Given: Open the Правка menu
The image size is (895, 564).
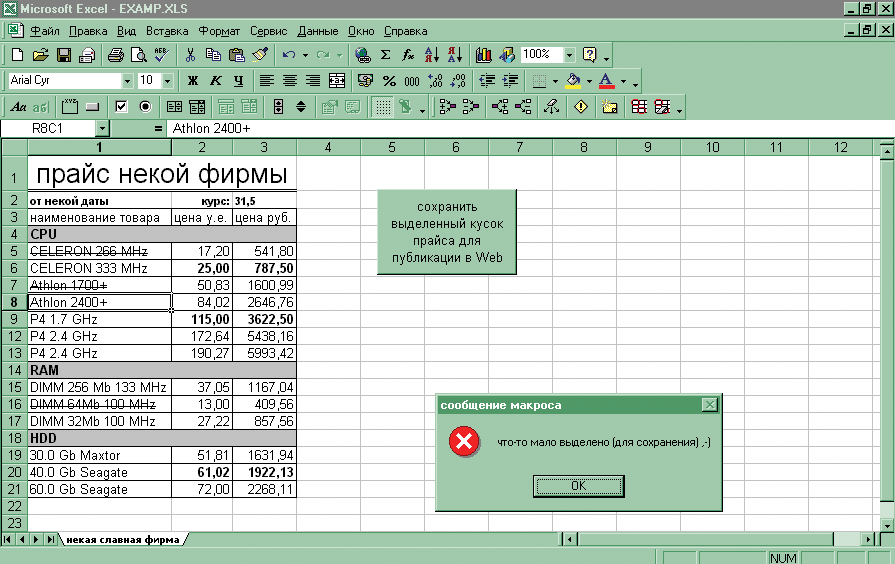Looking at the screenshot, I should coord(88,31).
